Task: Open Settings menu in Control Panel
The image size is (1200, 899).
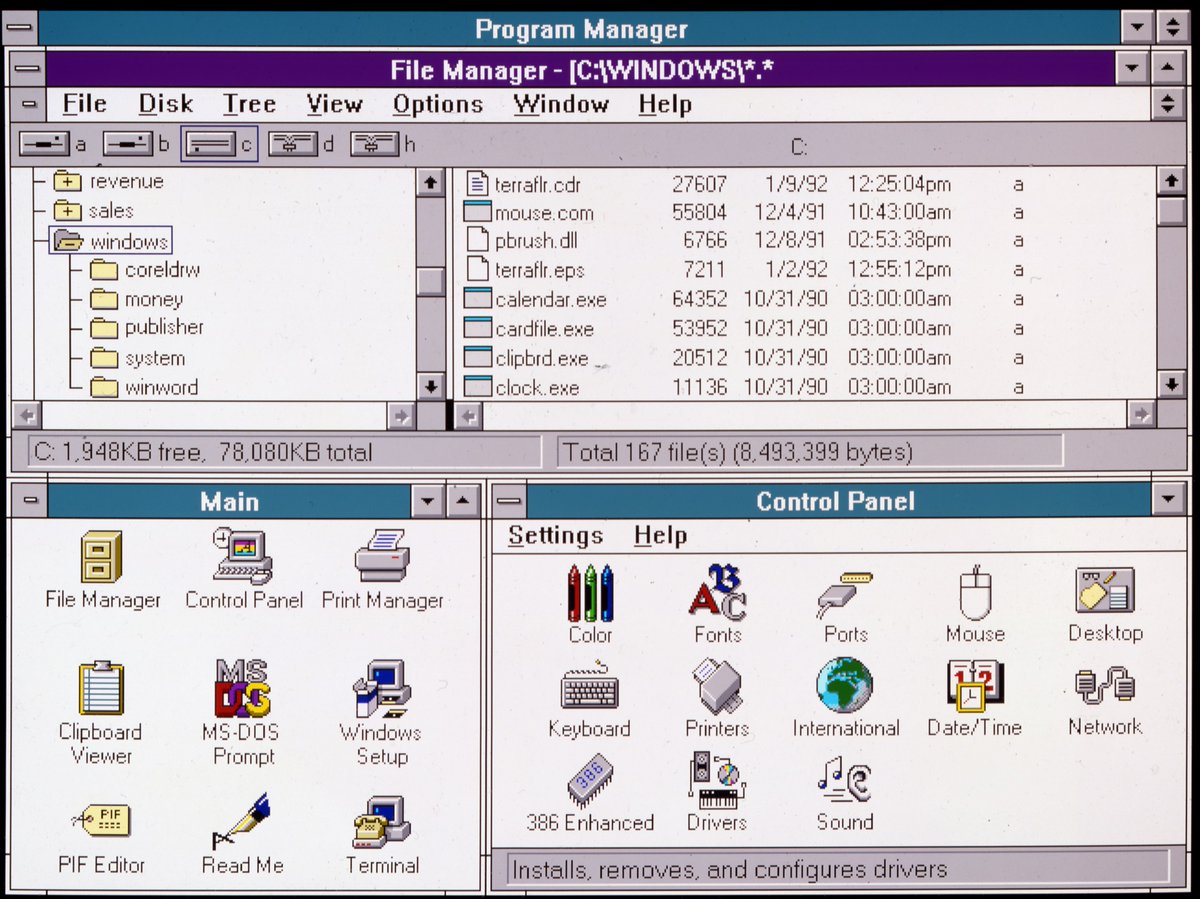Action: click(555, 535)
